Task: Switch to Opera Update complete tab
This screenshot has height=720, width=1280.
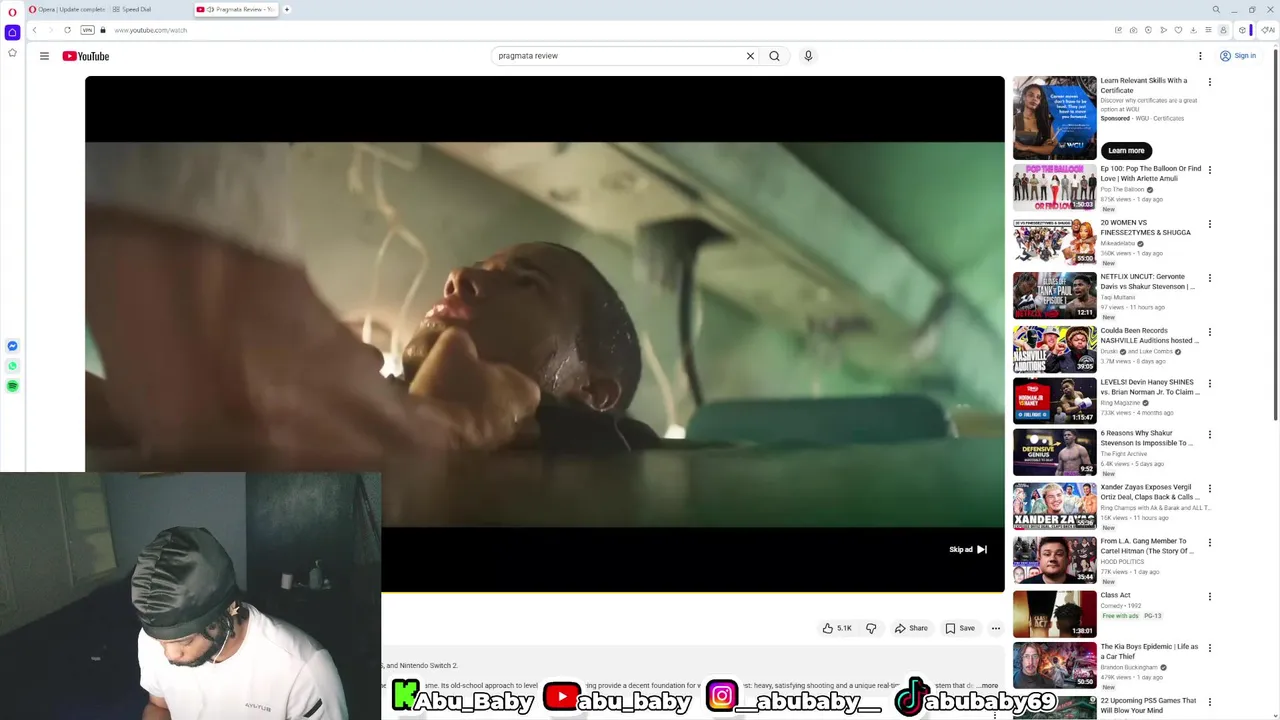Action: (66, 9)
